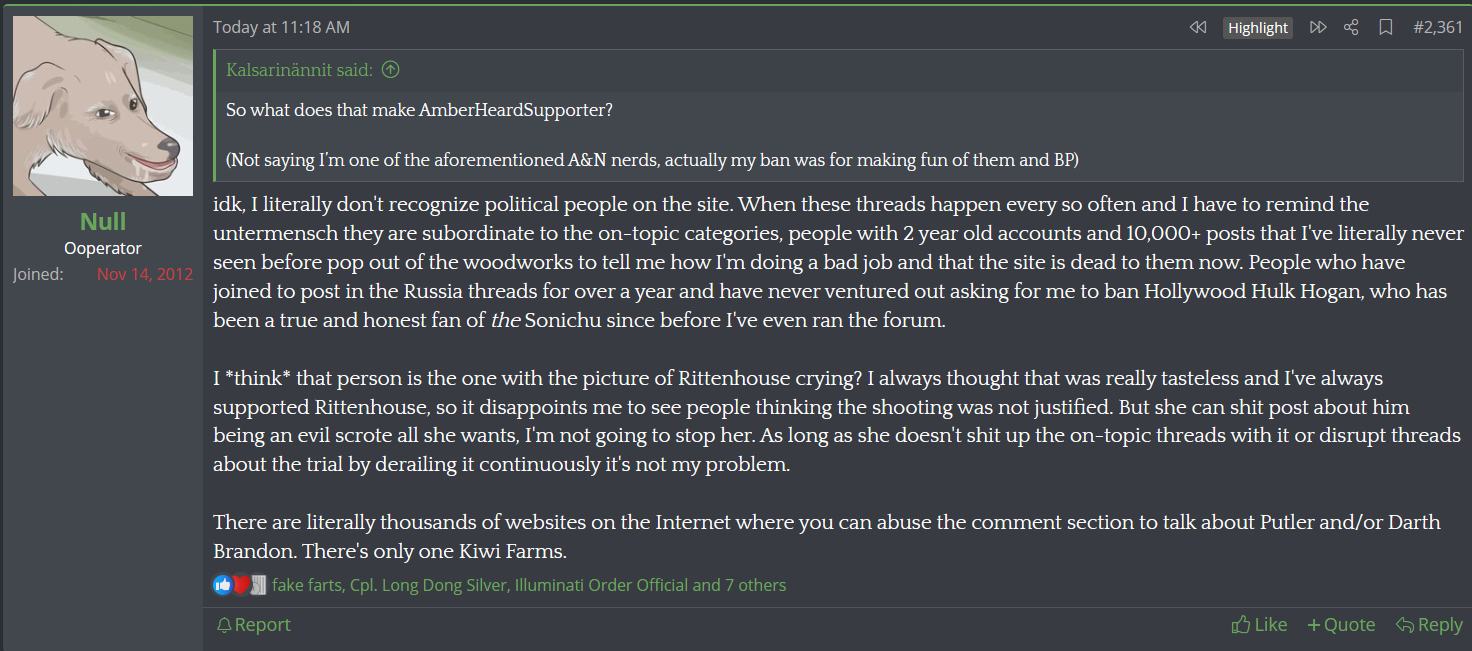Viewport: 1472px width, 651px height.
Task: Open post number #2,361 permalink
Action: coord(1438,28)
